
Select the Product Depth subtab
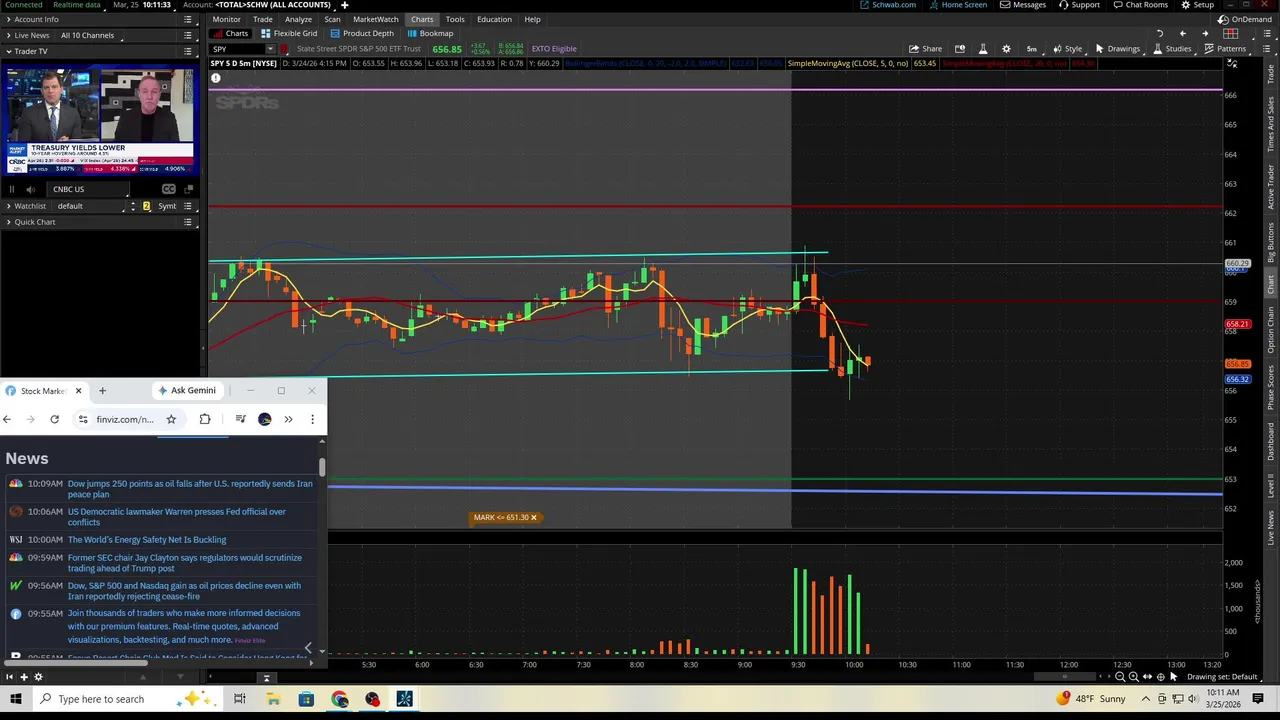[362, 33]
